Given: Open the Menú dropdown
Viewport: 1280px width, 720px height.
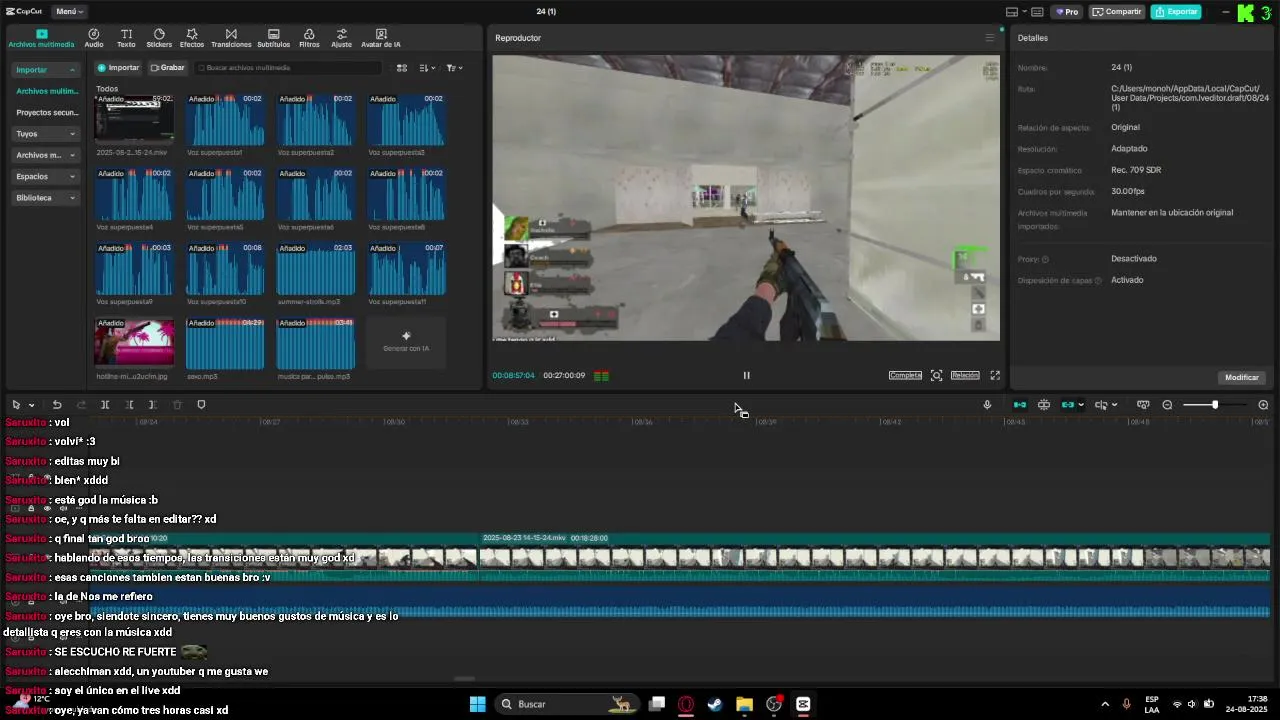Looking at the screenshot, I should click(x=69, y=12).
